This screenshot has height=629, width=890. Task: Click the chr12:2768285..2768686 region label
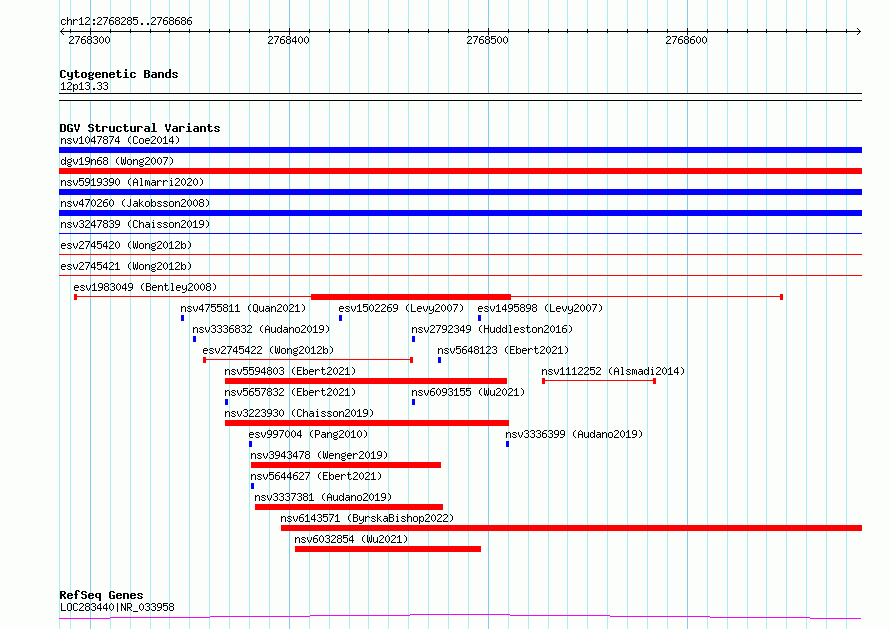[x=126, y=22]
